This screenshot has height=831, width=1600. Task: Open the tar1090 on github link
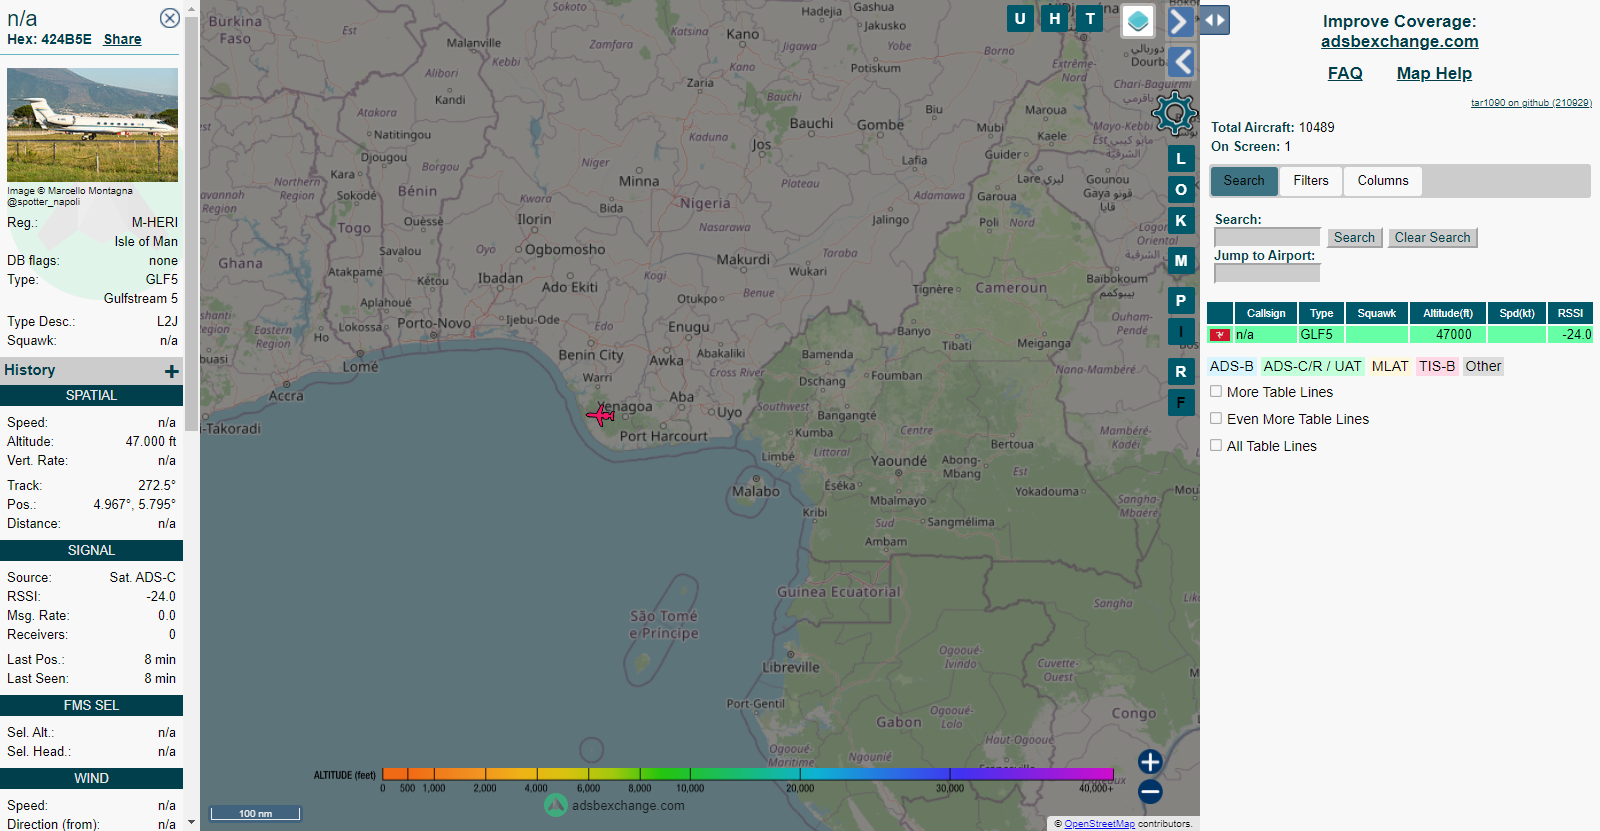1531,103
